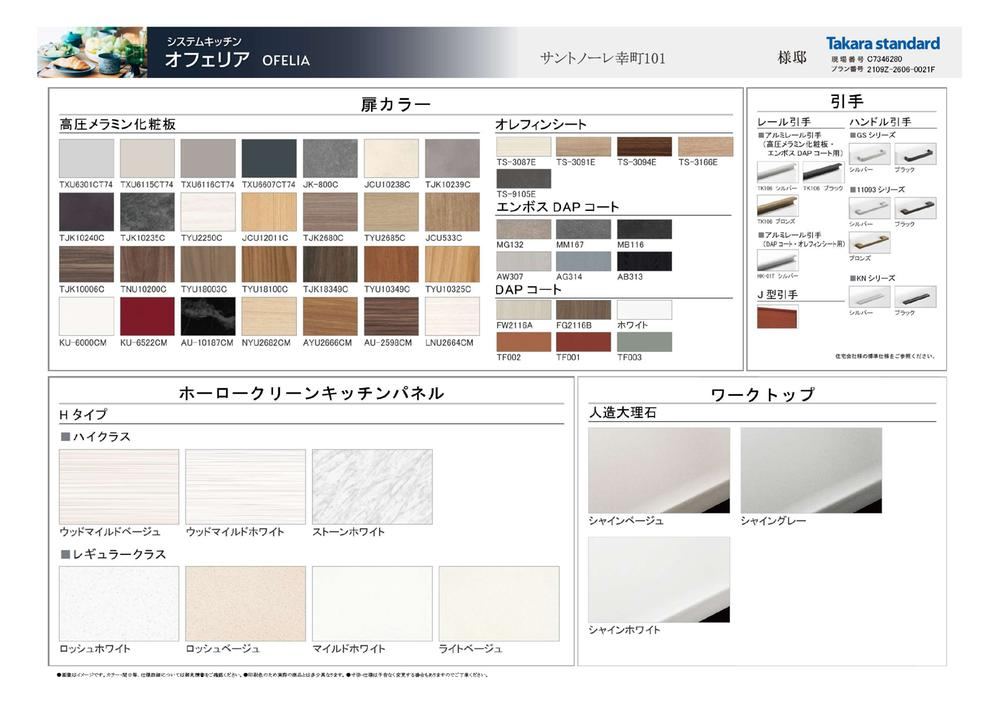
Task: Click the シャイングレー worktop image
Action: coord(811,470)
